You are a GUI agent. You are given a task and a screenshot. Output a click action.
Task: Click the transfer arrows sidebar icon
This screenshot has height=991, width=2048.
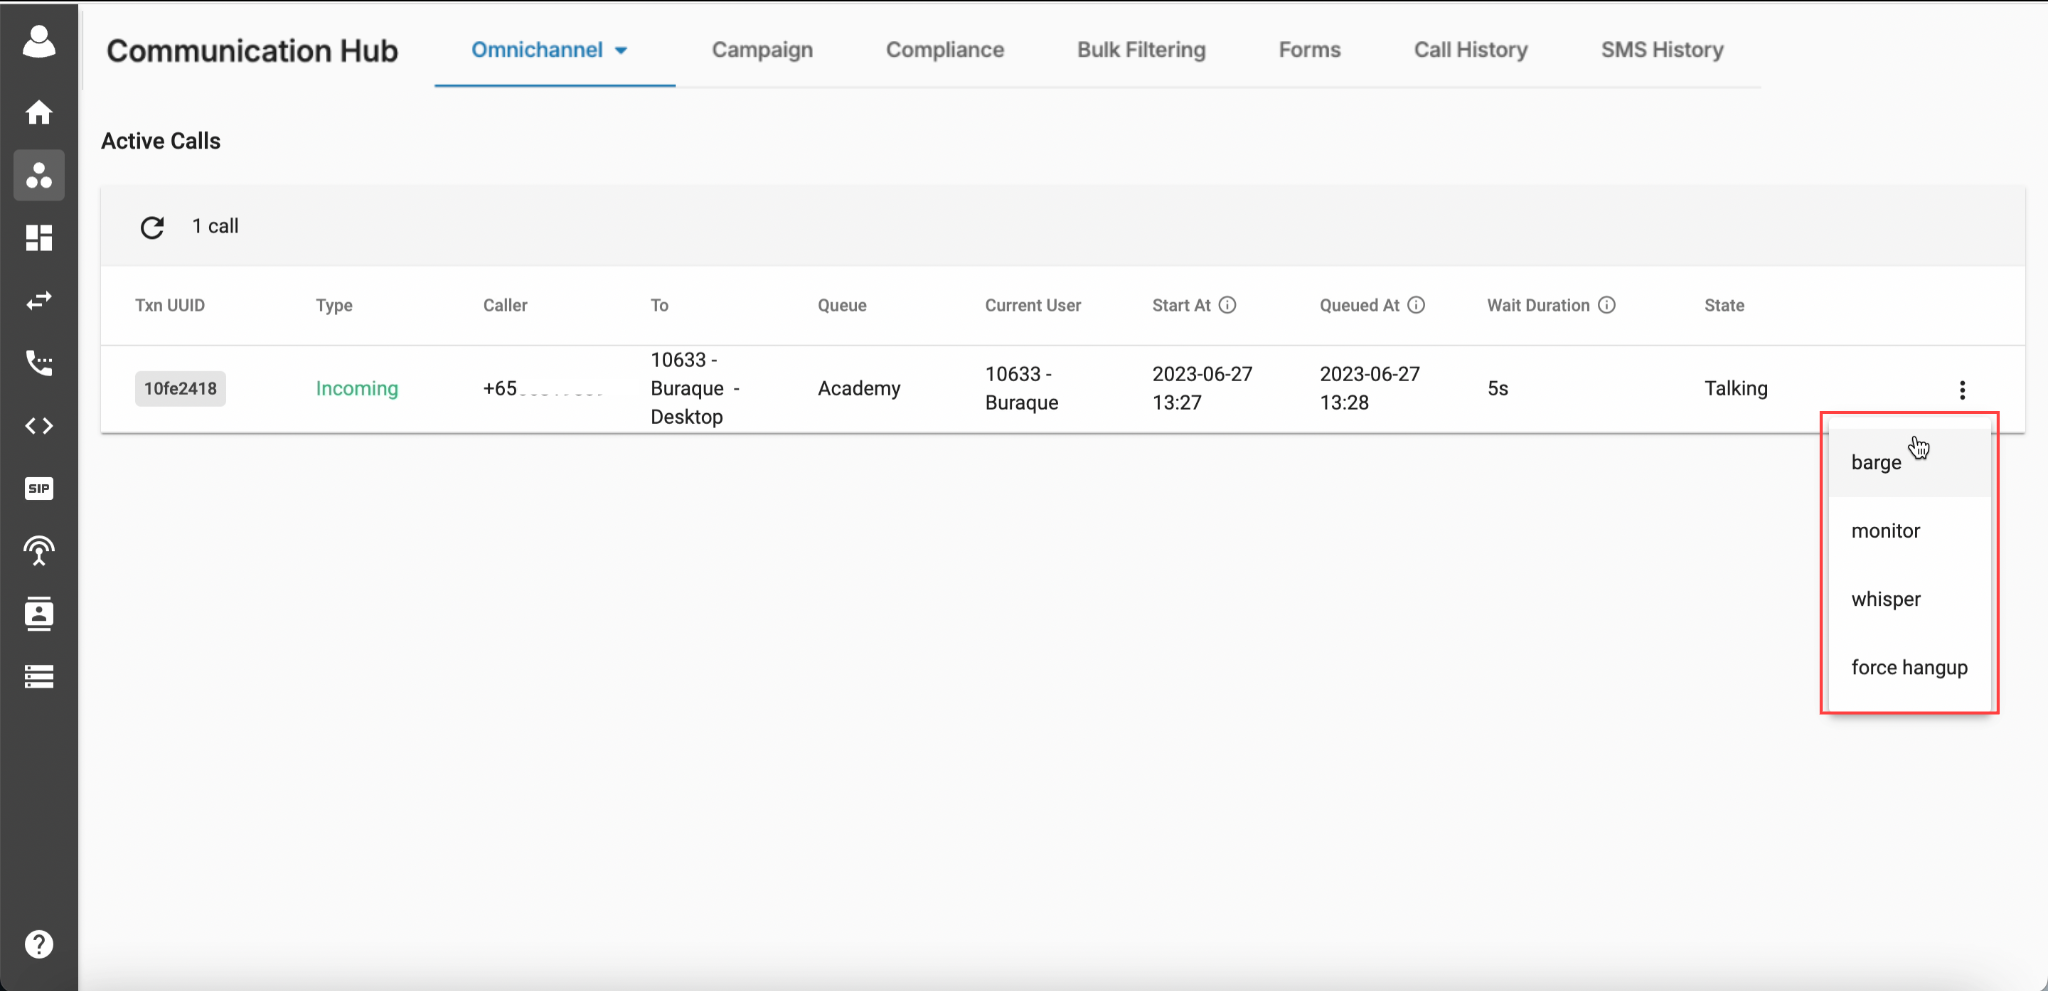click(x=39, y=300)
